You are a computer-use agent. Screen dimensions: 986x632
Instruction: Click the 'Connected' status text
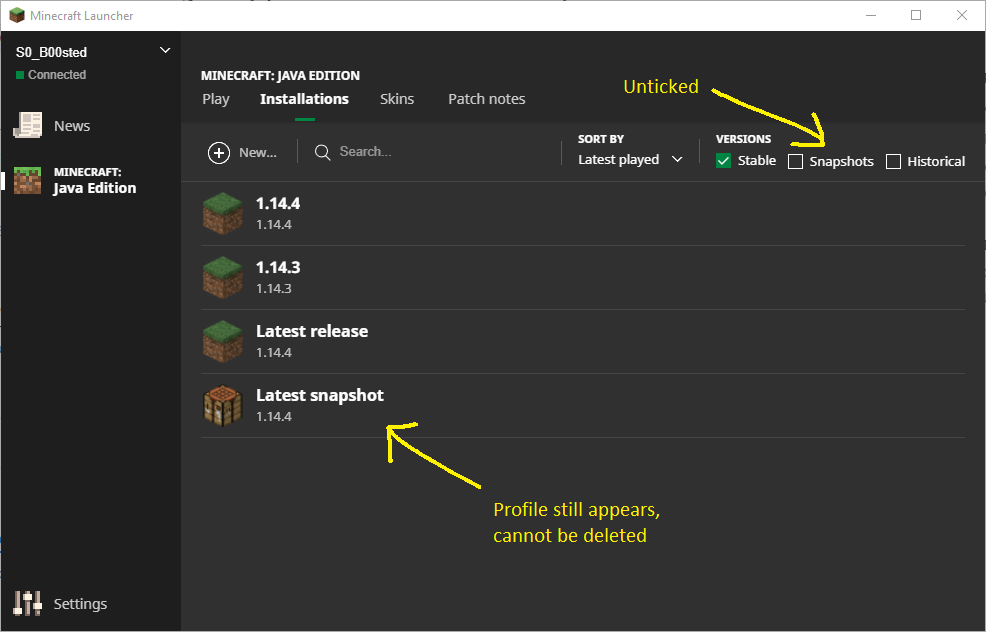coord(57,74)
